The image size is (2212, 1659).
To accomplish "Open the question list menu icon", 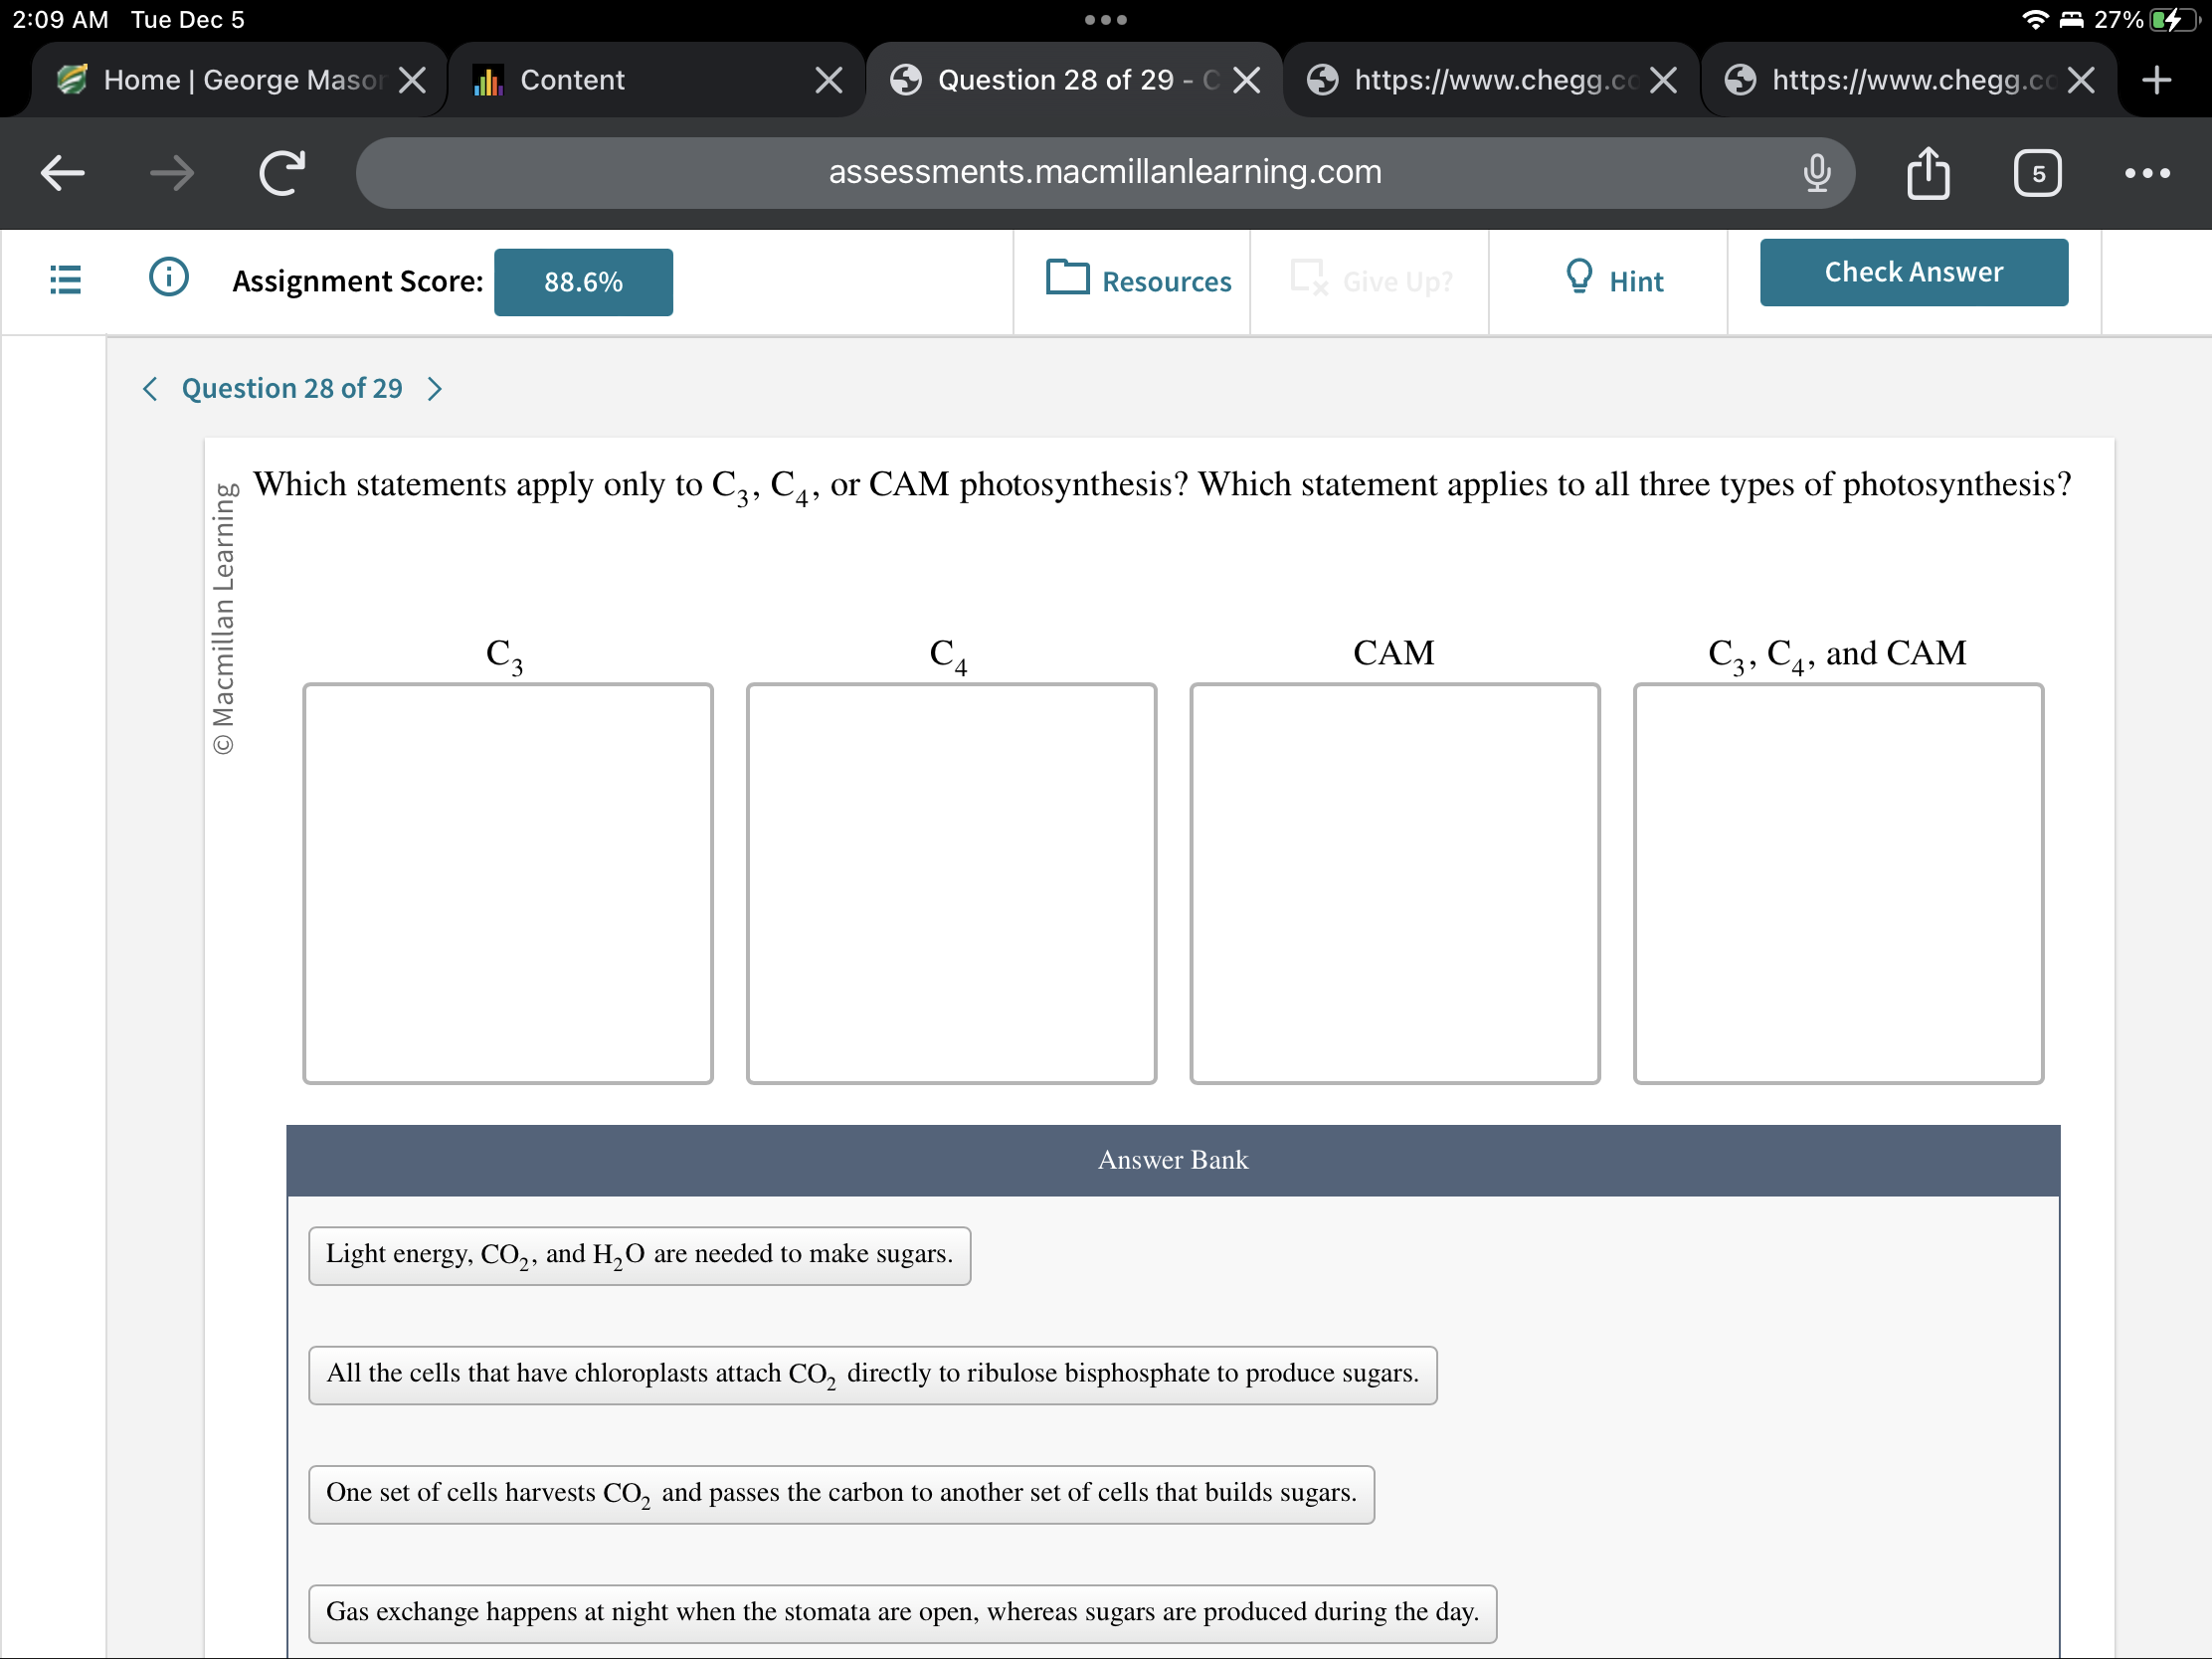I will coord(65,280).
